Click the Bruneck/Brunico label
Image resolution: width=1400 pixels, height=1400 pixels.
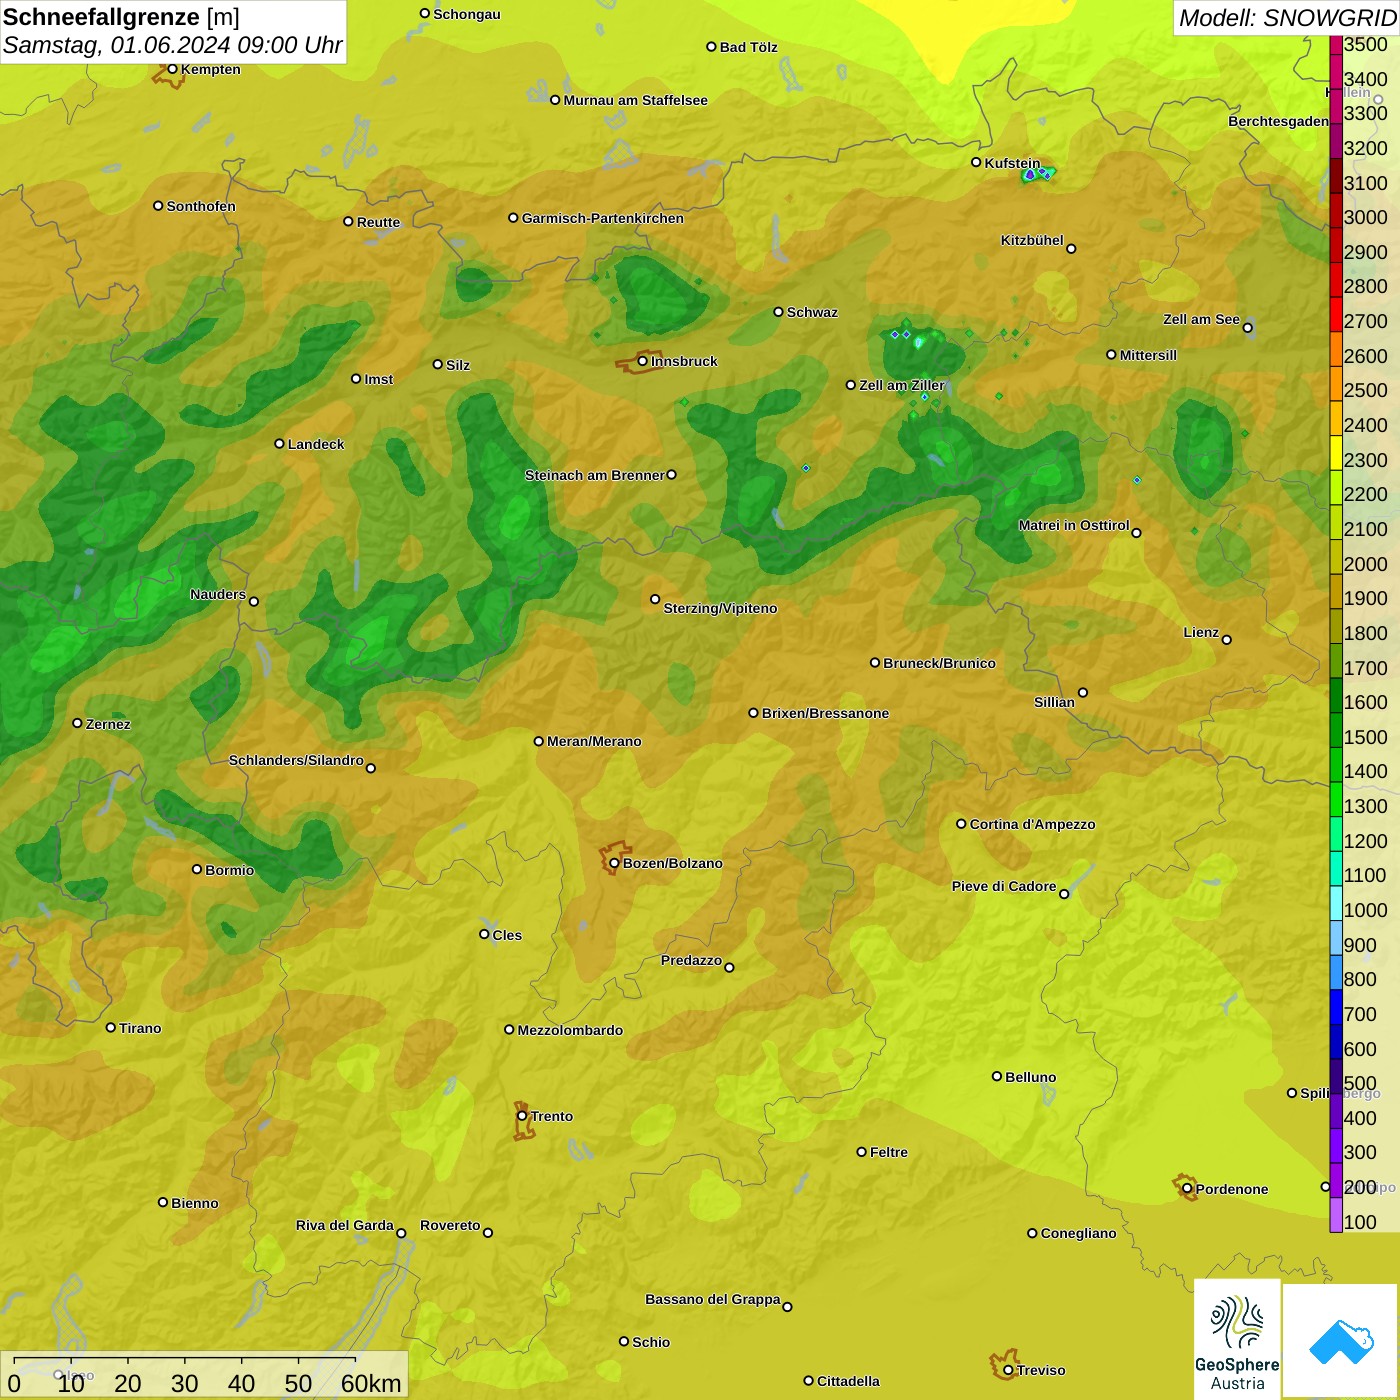click(x=939, y=663)
